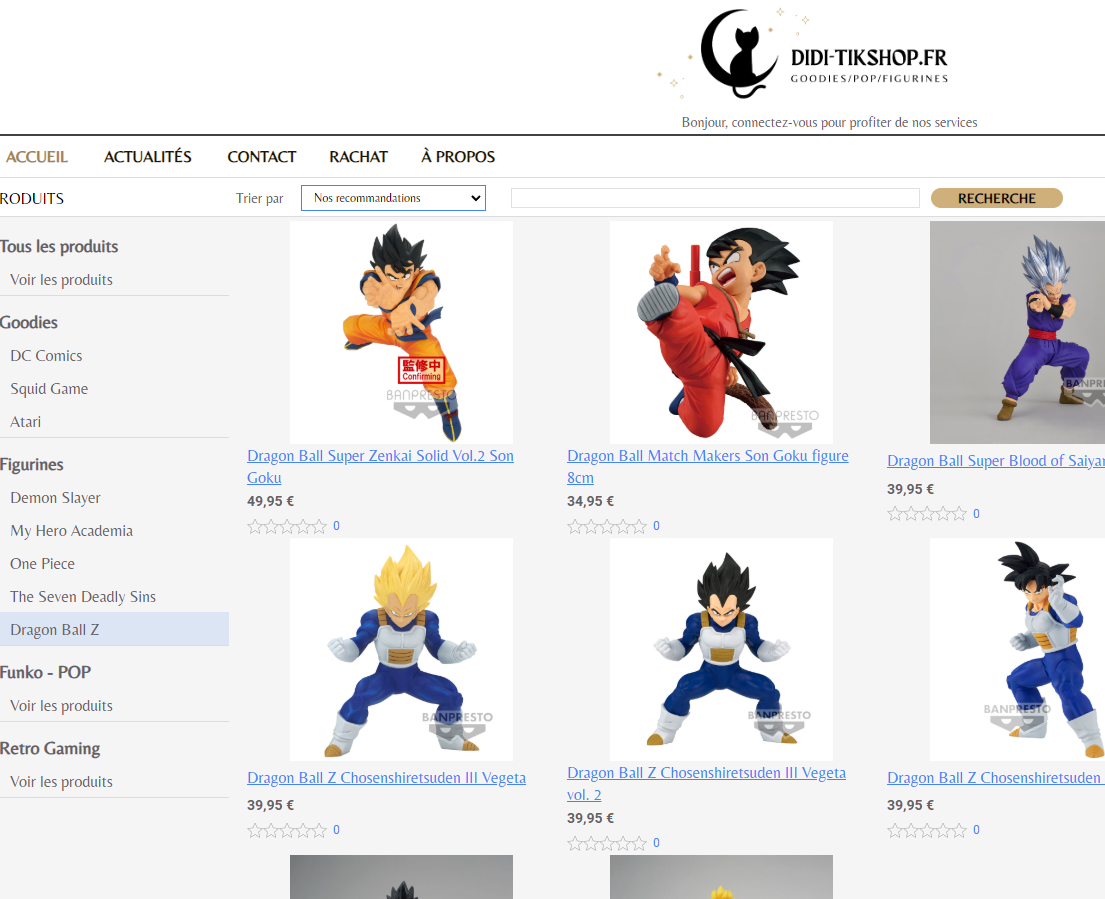This screenshot has height=899, width=1105.
Task: Click star rating under Chosenshiretsuden III Vegeta
Action: [287, 831]
